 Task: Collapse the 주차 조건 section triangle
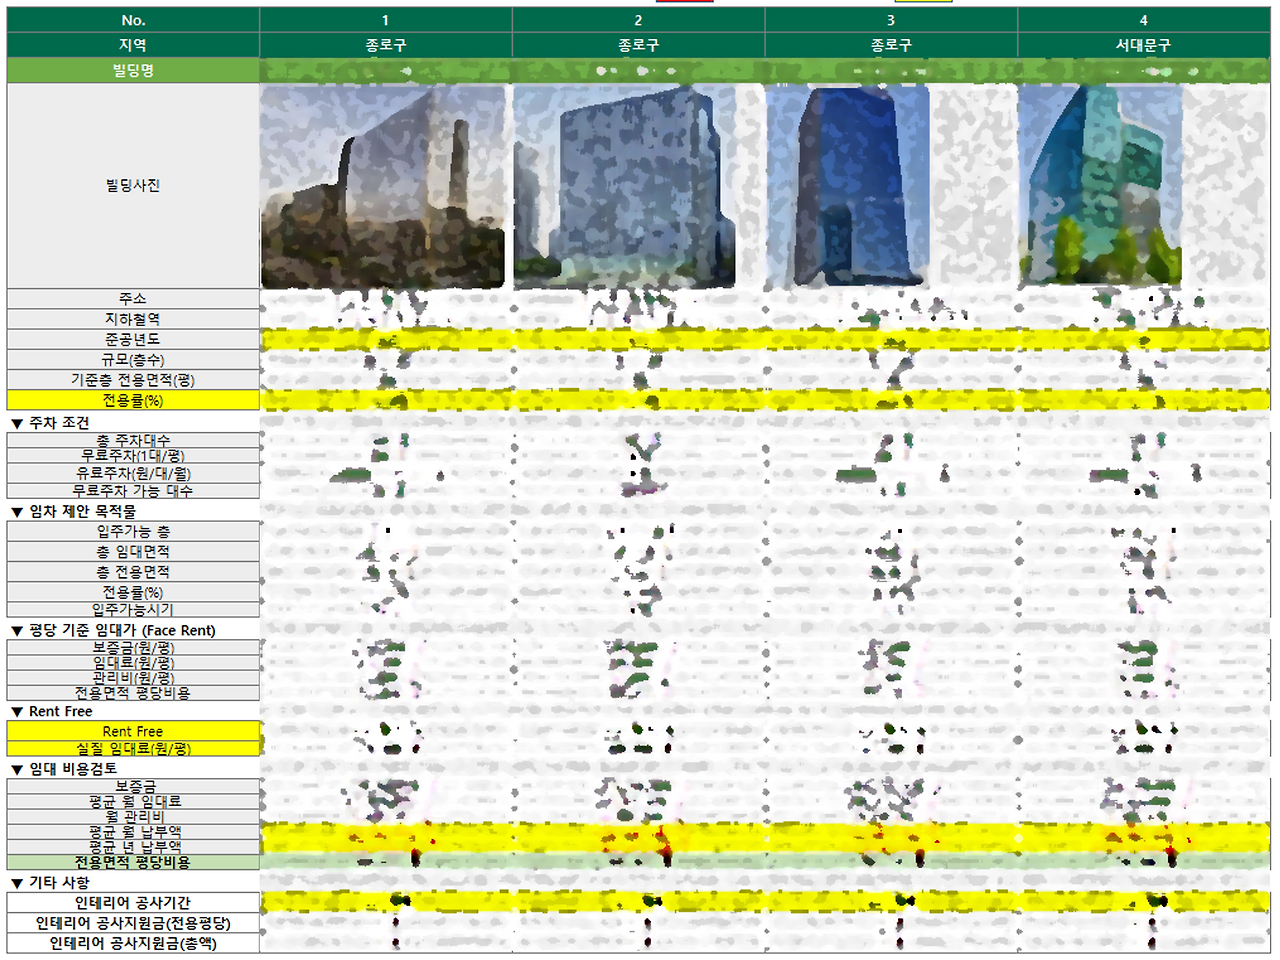(x=17, y=424)
